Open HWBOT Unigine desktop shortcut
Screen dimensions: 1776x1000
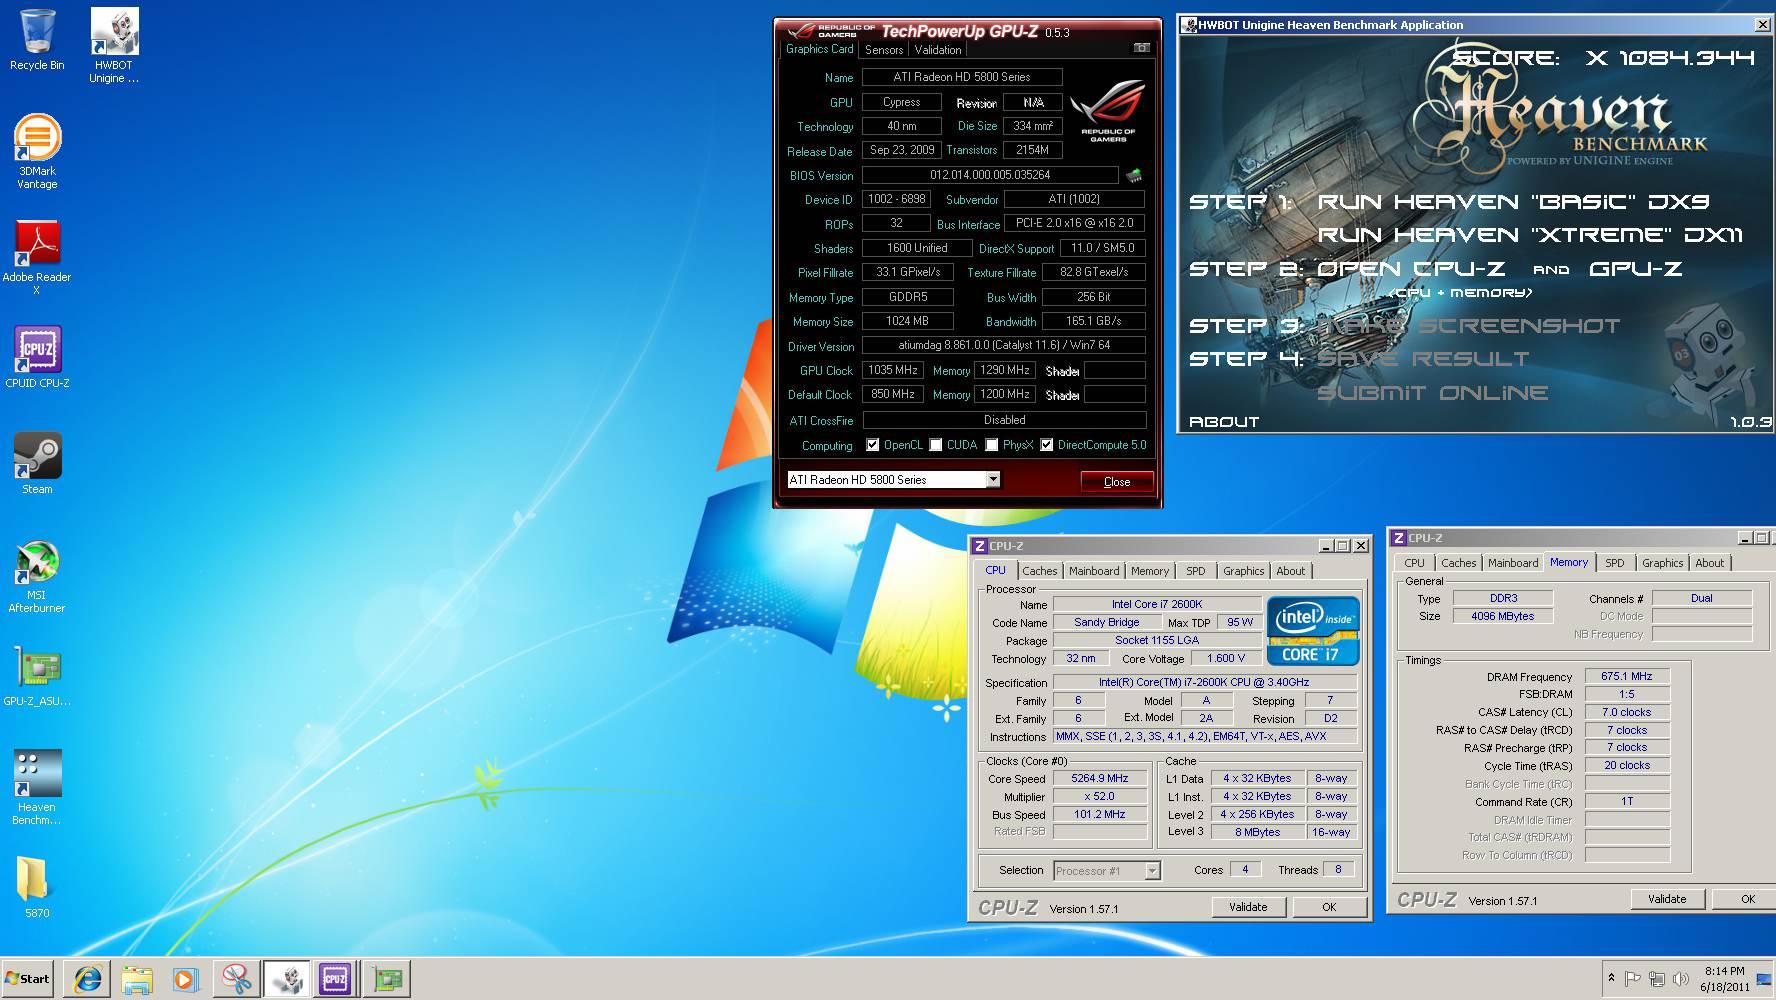click(114, 45)
